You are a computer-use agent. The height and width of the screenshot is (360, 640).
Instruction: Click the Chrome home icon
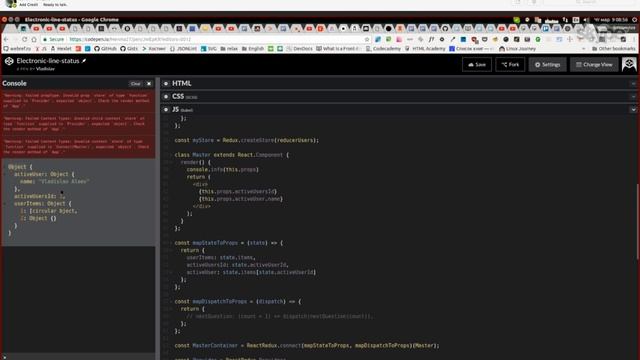click(x=34, y=39)
